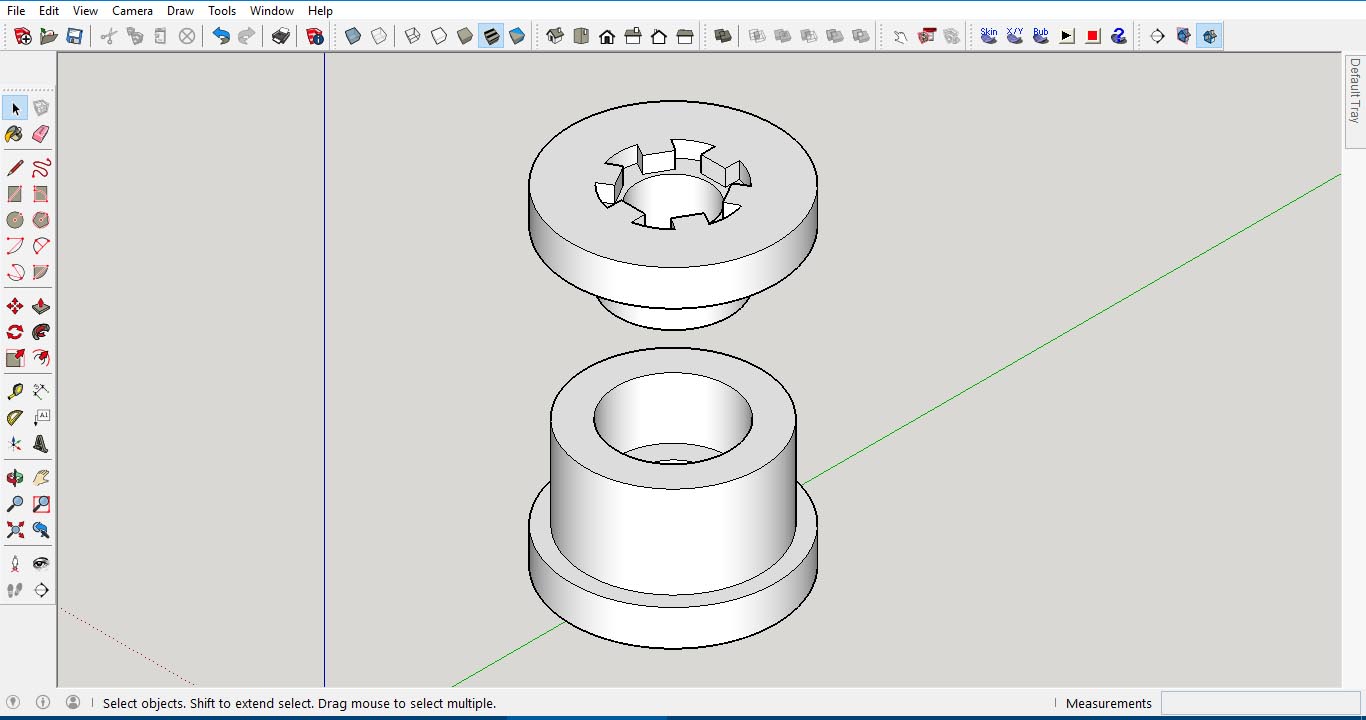Screen dimensions: 1366x720
Task: Enable X-ray face style
Action: [352, 35]
